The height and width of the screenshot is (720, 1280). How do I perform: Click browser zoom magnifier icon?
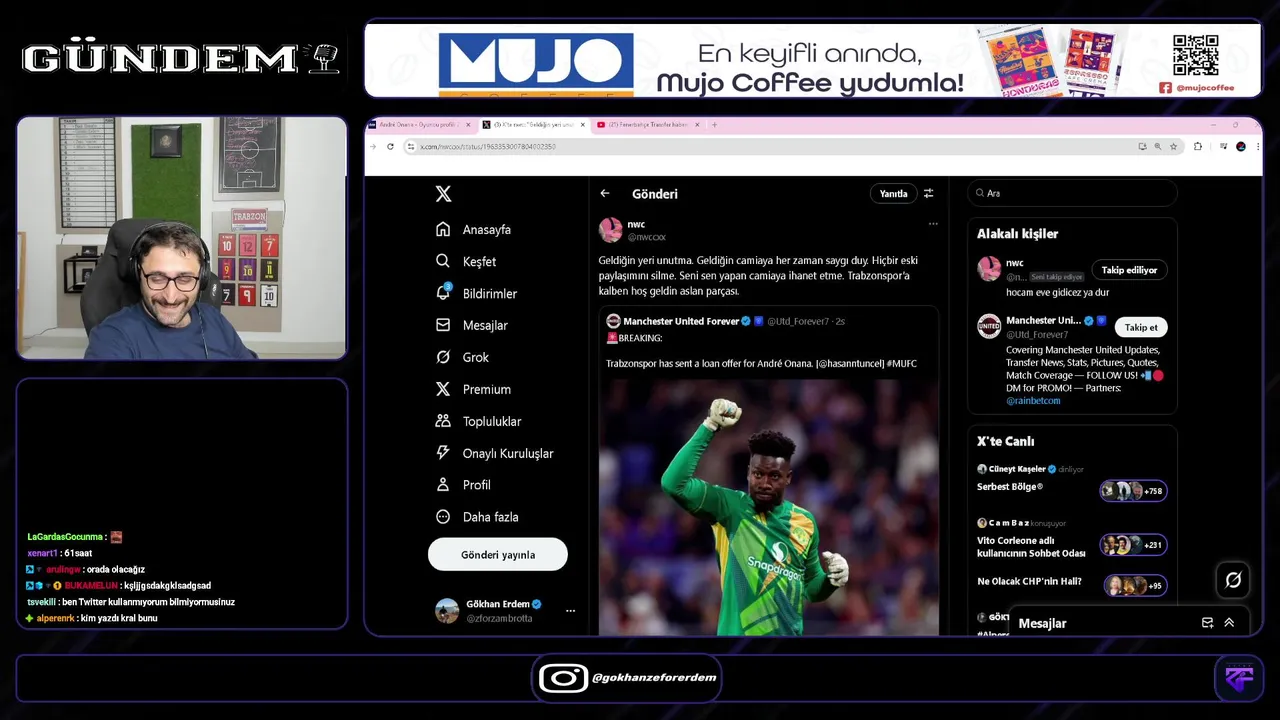pos(1158,147)
